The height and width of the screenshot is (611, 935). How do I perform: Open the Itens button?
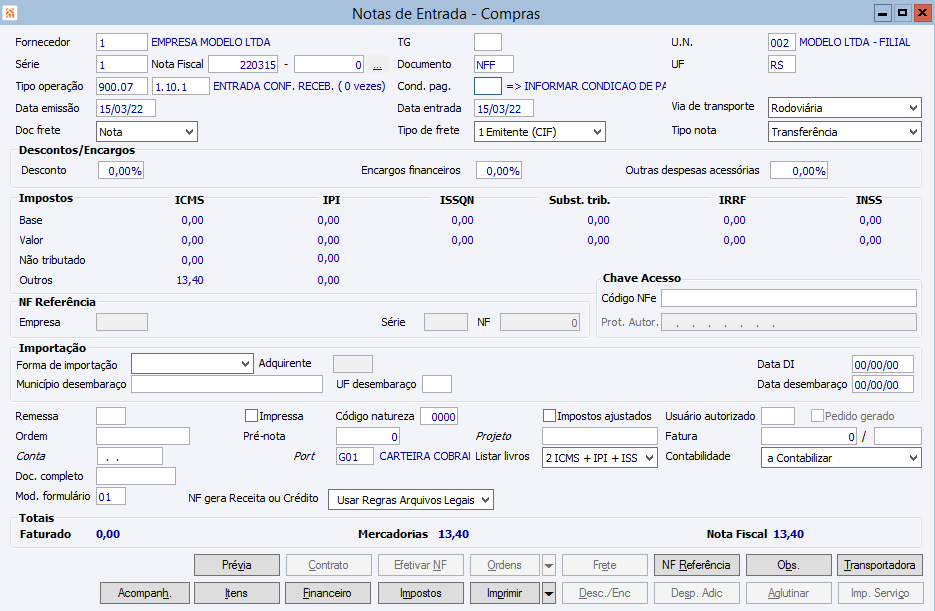[237, 593]
